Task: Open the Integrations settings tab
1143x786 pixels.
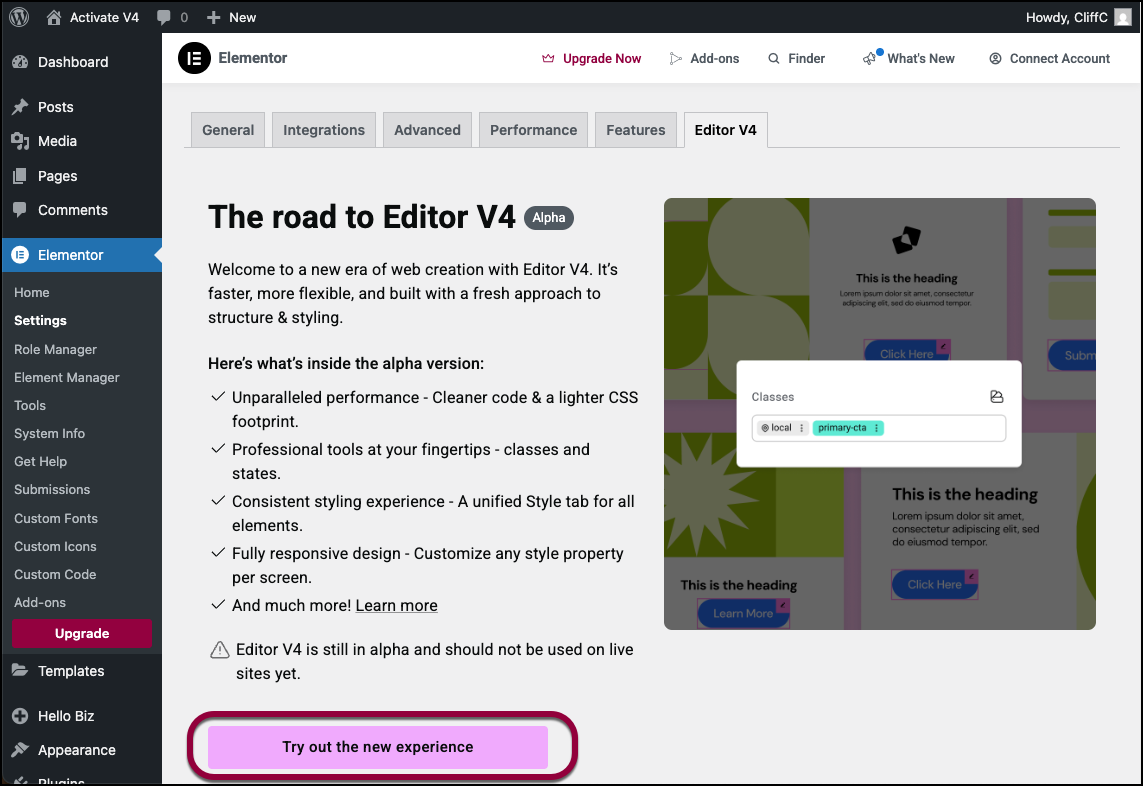Action: [x=323, y=129]
